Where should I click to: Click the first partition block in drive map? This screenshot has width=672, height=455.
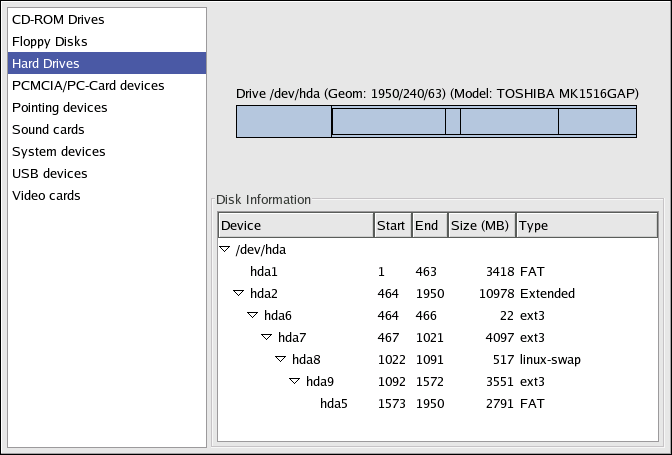tap(284, 122)
